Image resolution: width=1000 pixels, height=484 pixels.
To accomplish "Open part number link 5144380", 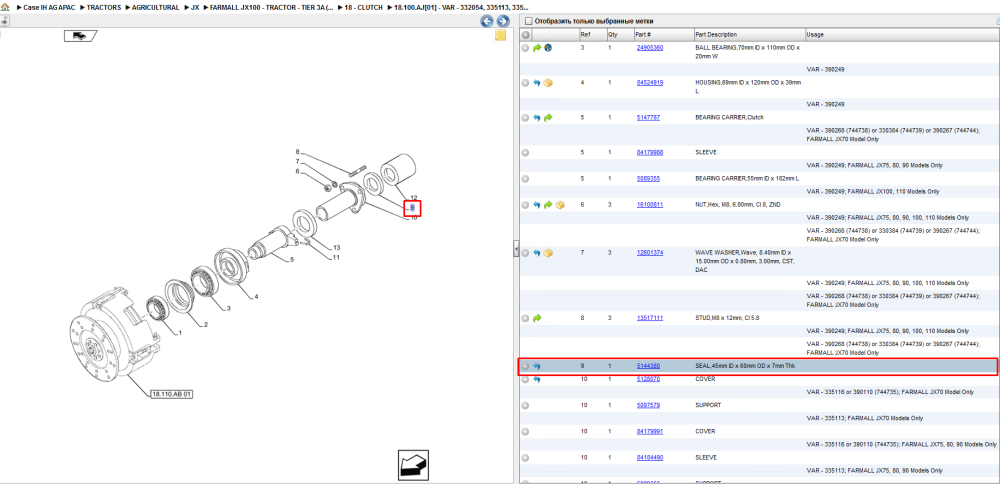I will pyautogui.click(x=648, y=367).
